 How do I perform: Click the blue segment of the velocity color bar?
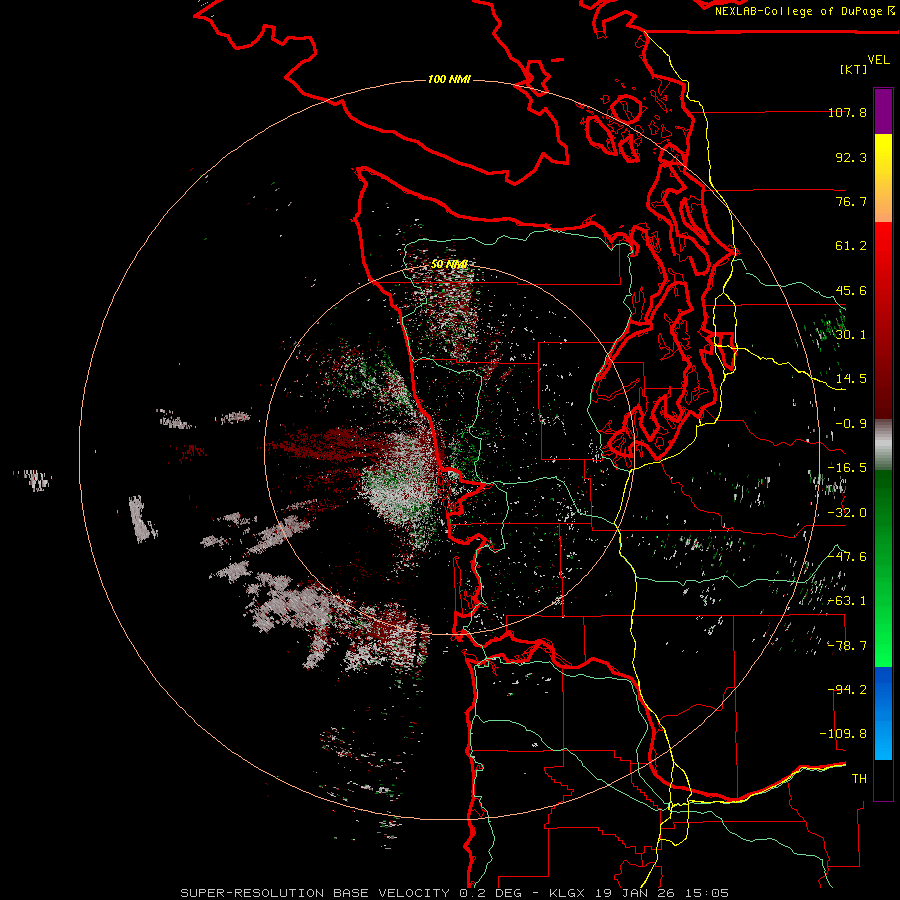pyautogui.click(x=883, y=713)
